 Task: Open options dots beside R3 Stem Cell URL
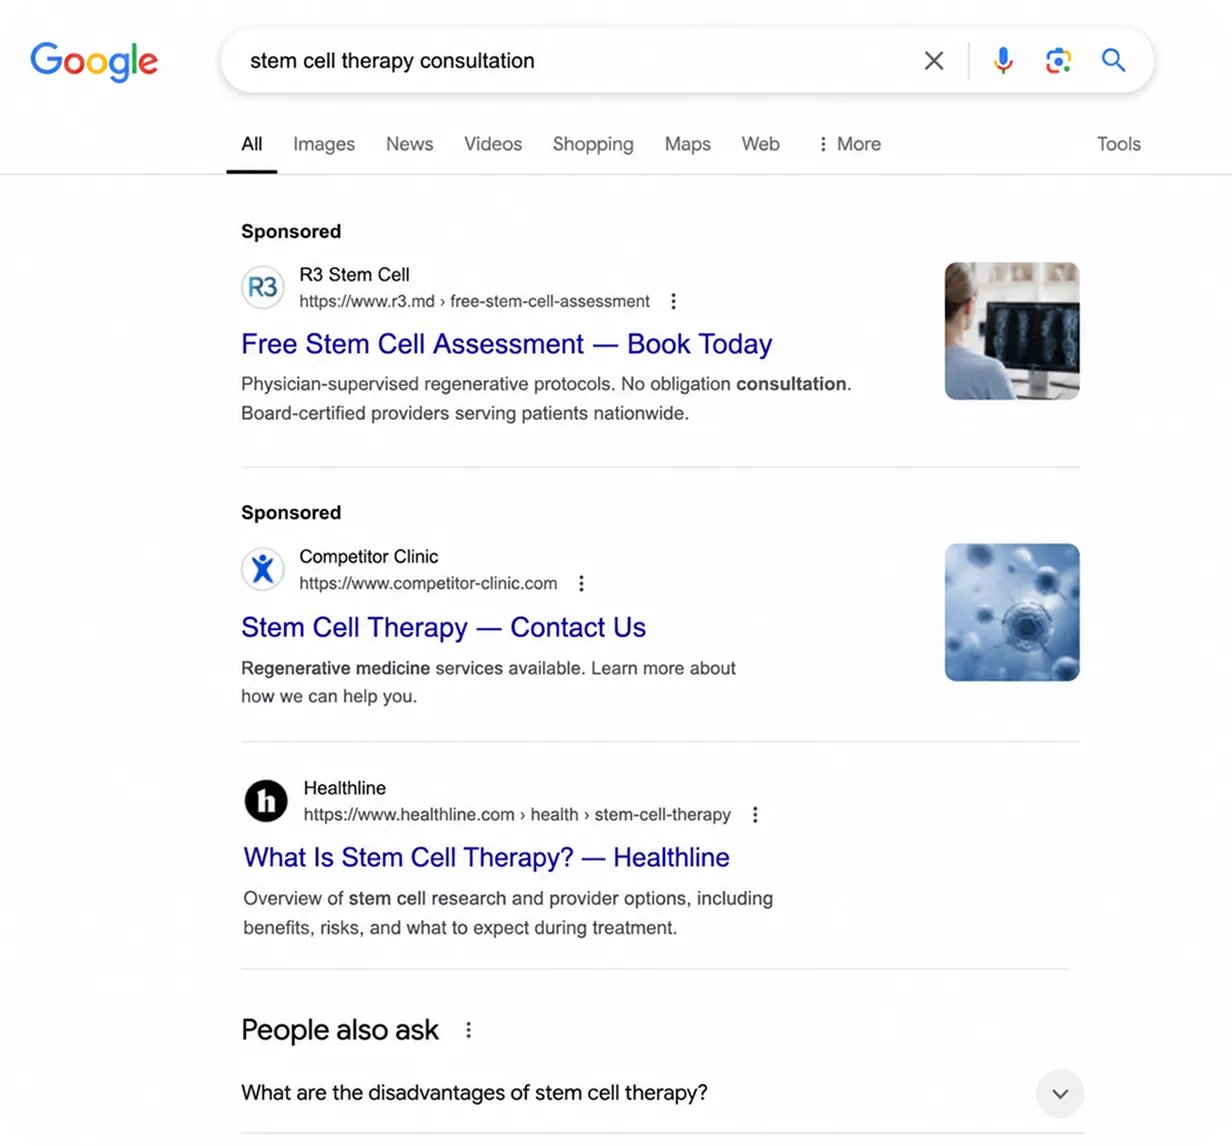tap(673, 301)
